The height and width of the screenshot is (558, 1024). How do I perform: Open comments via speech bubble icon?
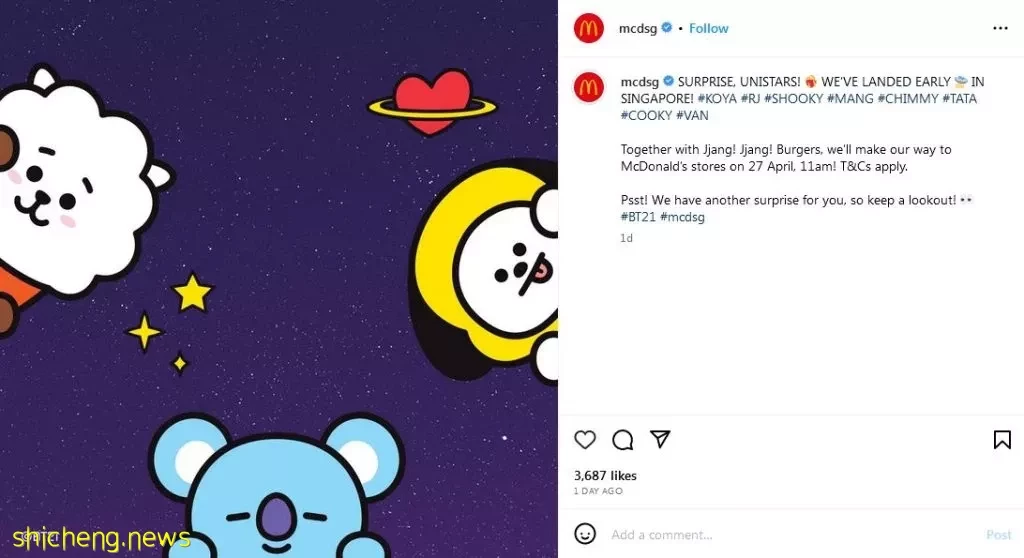pyautogui.click(x=622, y=440)
